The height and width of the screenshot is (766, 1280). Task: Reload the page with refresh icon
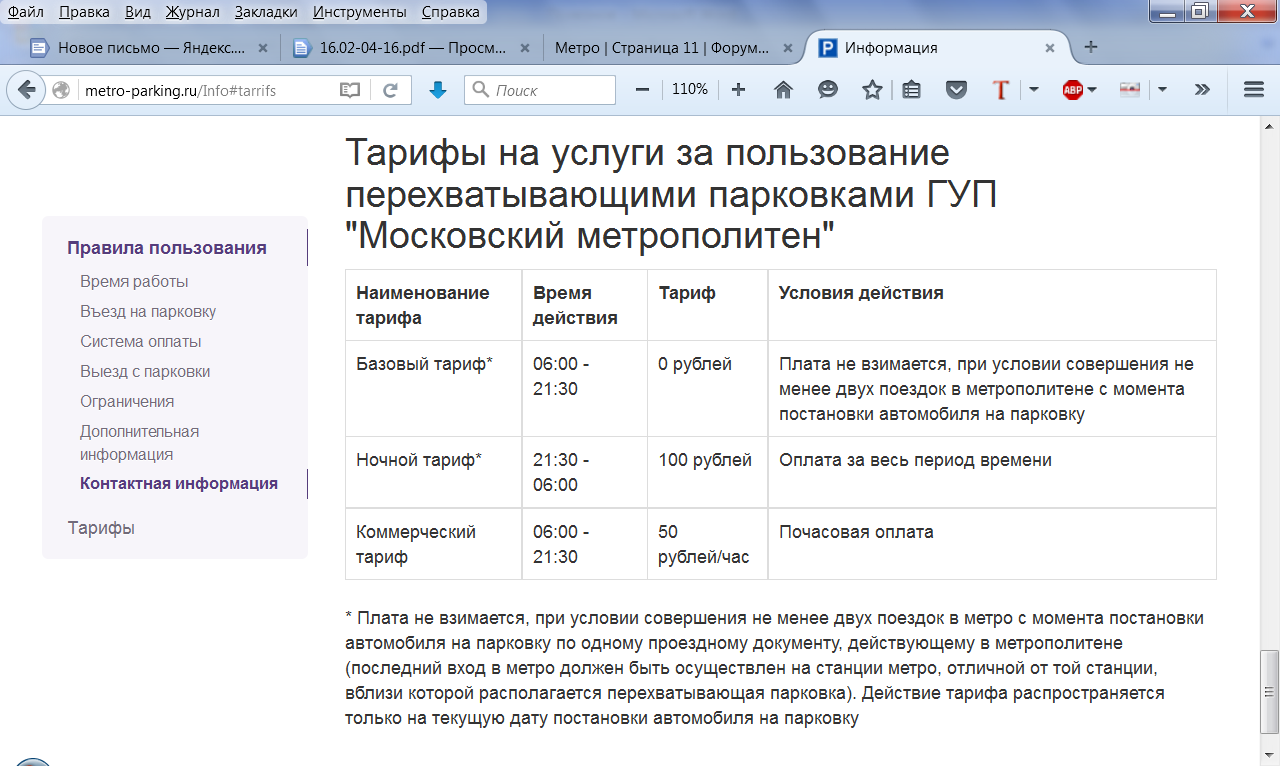click(x=391, y=90)
